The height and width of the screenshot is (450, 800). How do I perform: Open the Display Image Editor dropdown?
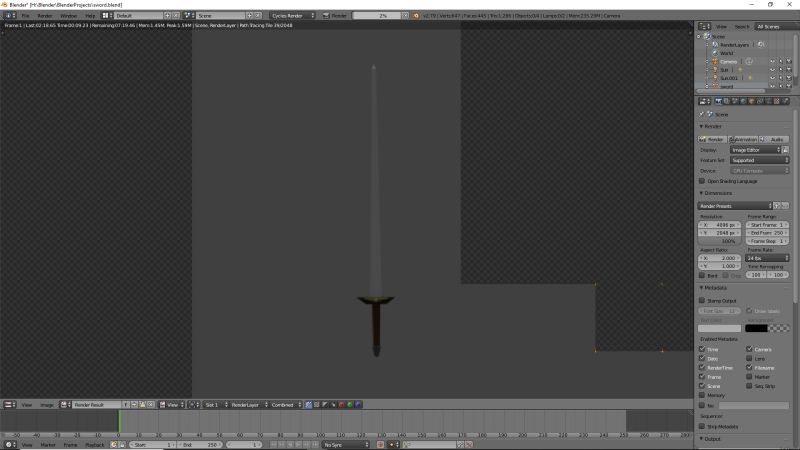pyautogui.click(x=755, y=150)
